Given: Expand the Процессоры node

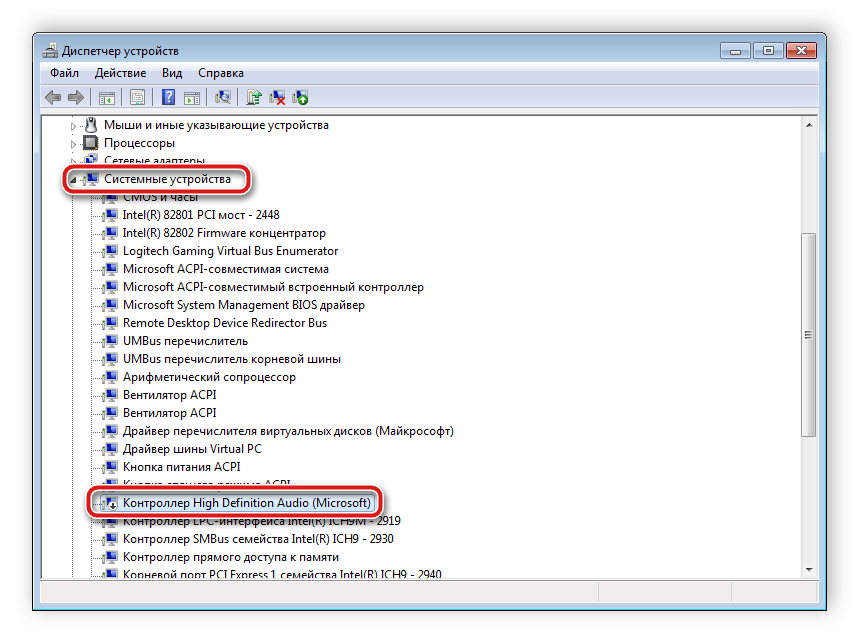Looking at the screenshot, I should point(73,144).
